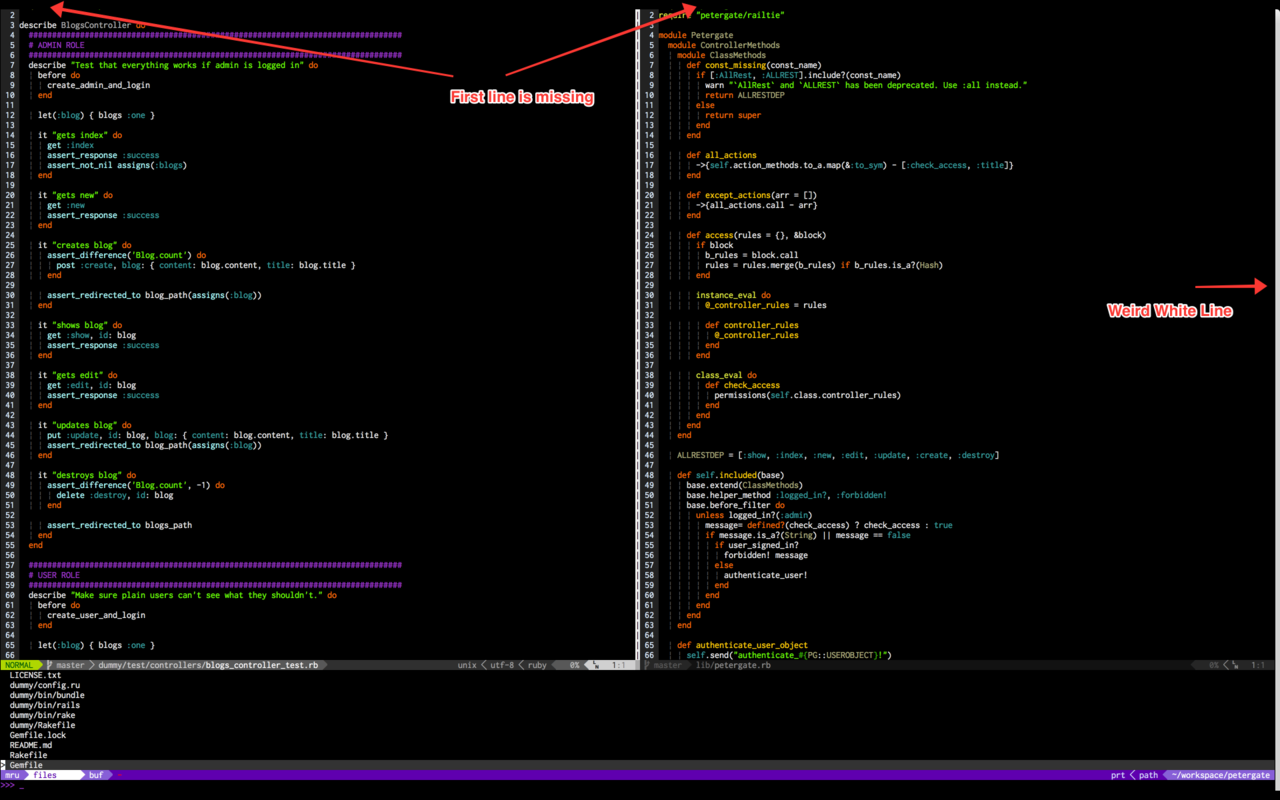The image size is (1280, 800).
Task: Open dummy/config.ru from the file list
Action: 45,685
